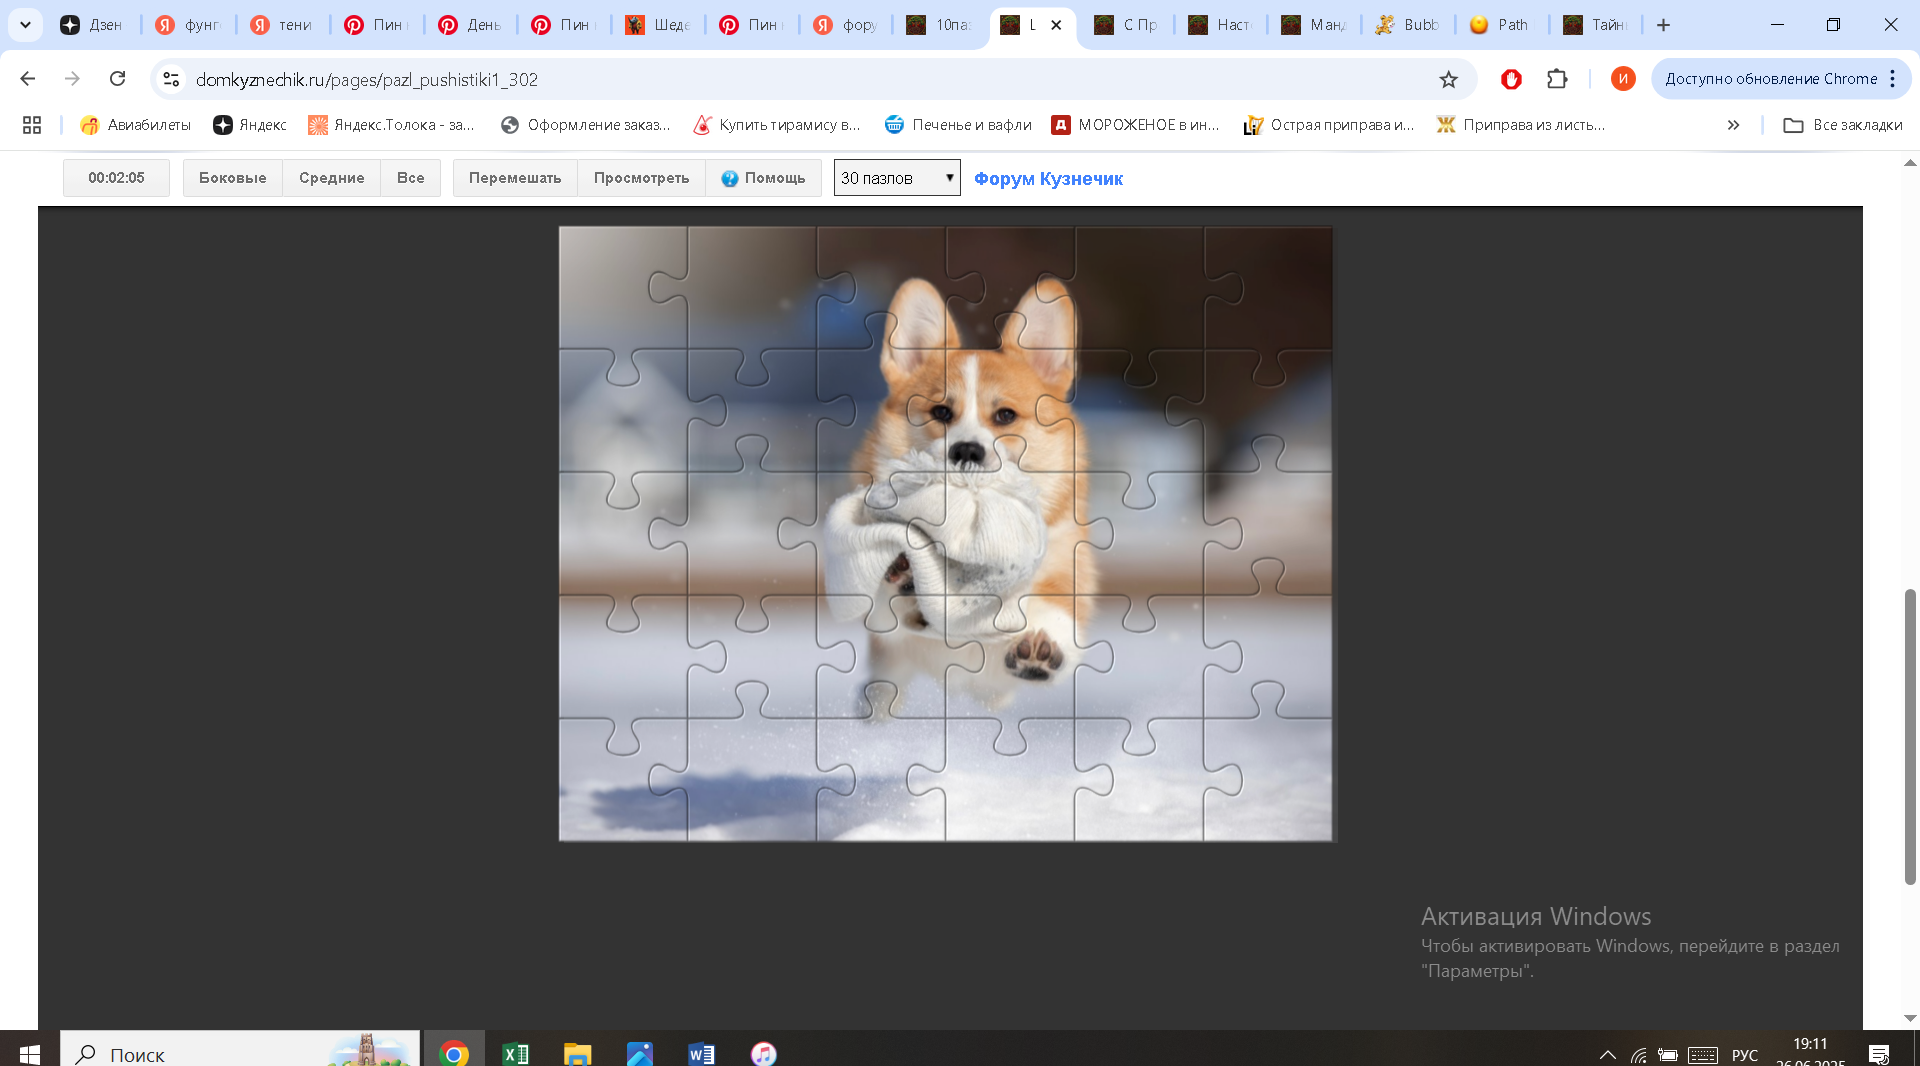Viewport: 1920px width, 1066px height.
Task: Open the Авиабилеты bookmark
Action: point(135,125)
